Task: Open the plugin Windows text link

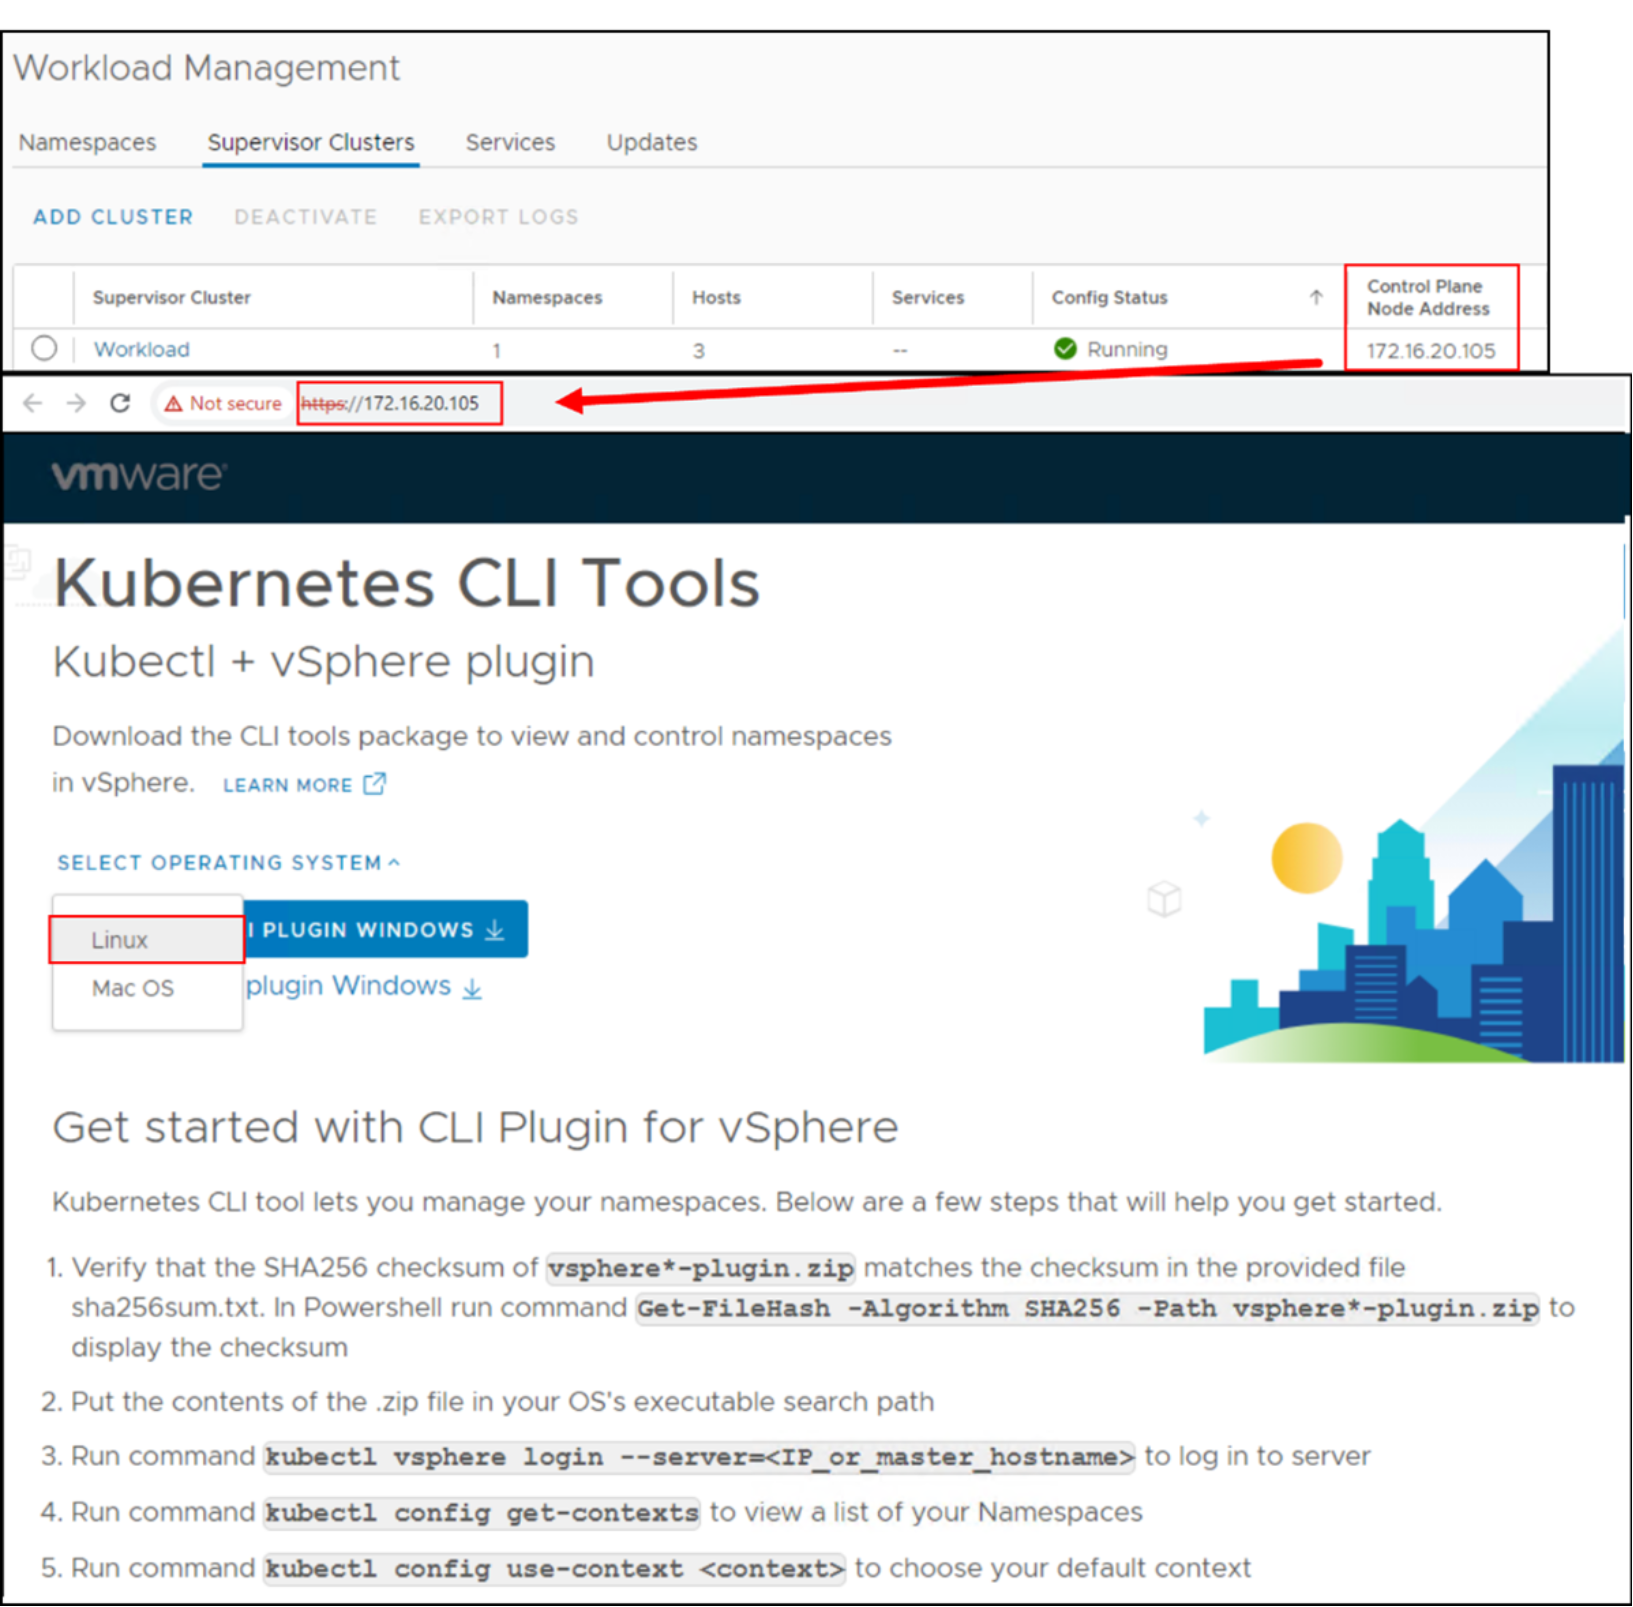Action: [x=348, y=986]
